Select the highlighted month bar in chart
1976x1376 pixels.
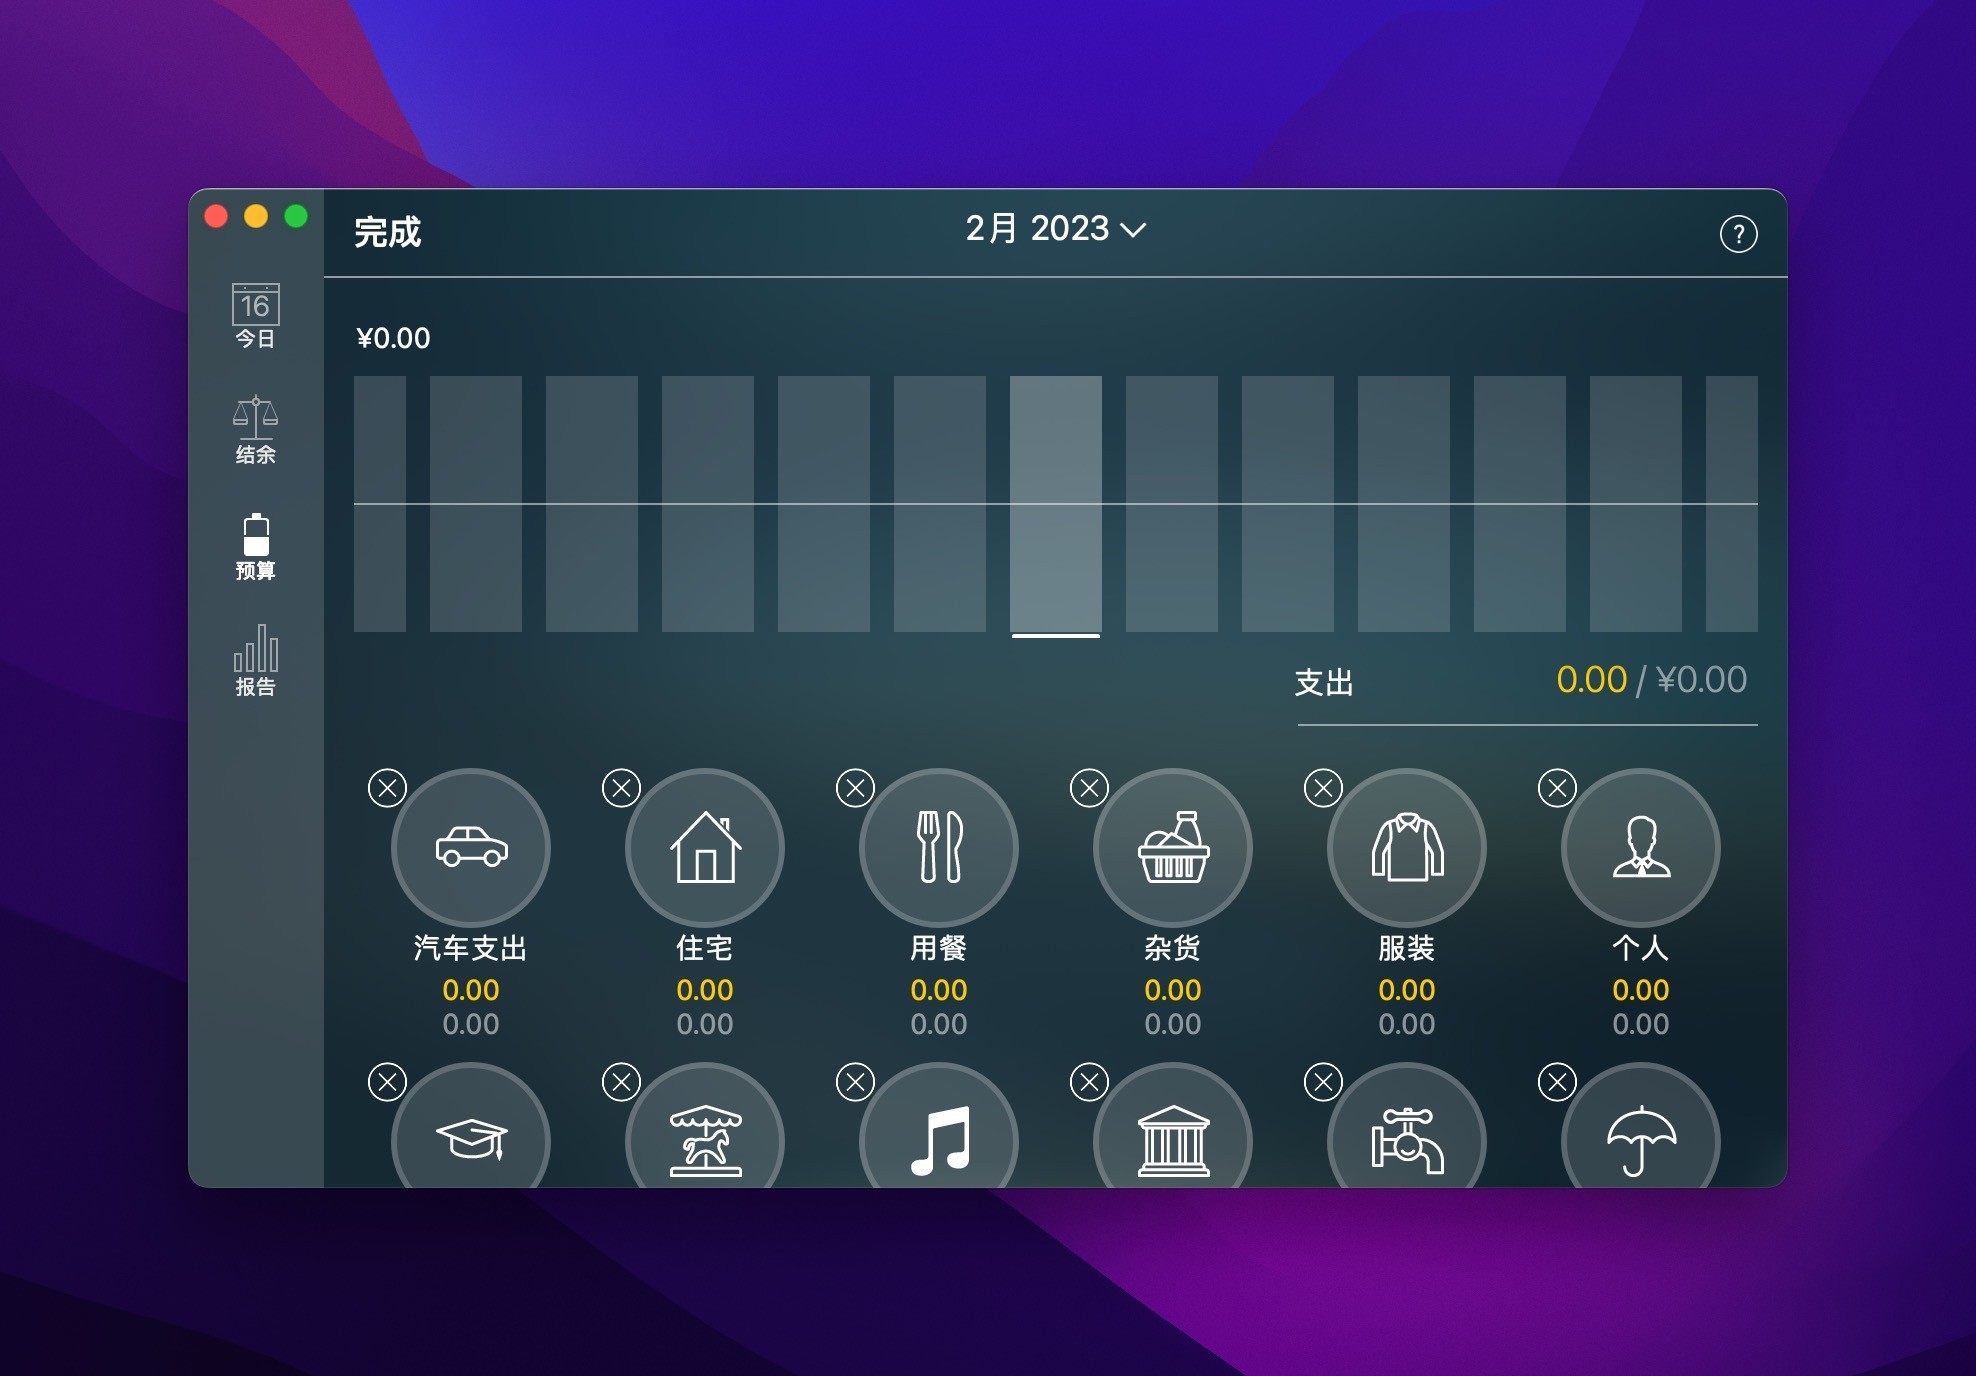point(1055,503)
